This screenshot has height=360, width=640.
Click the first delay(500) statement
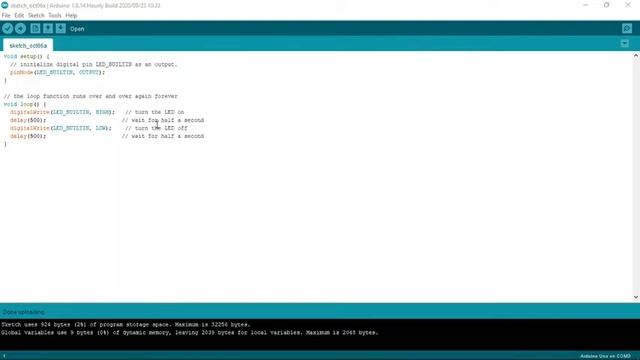pos(28,120)
